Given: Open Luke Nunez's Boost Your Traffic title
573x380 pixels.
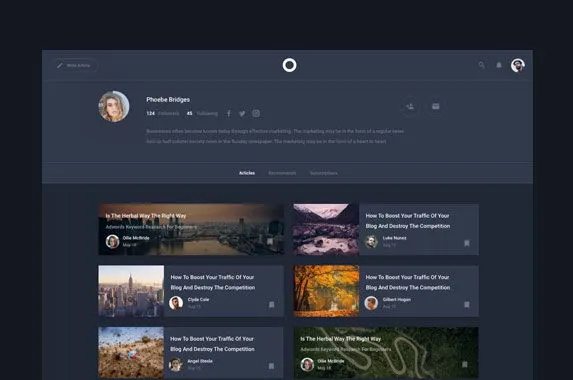Looking at the screenshot, I should click(x=408, y=221).
